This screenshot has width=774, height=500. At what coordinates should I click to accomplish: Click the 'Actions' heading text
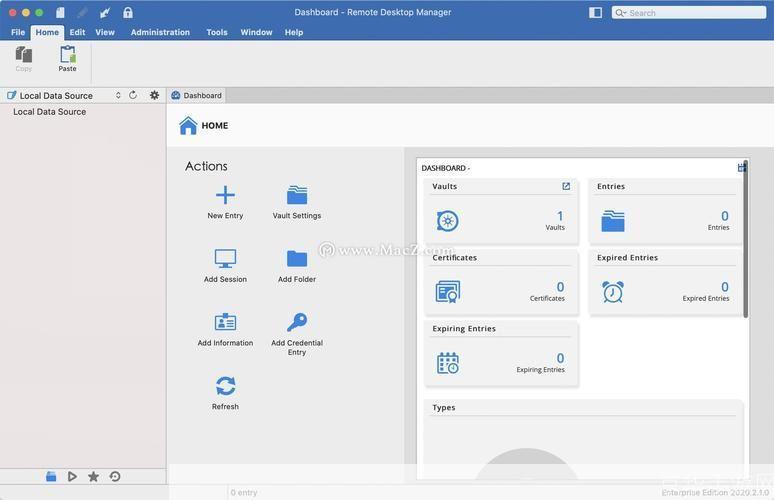pos(206,166)
